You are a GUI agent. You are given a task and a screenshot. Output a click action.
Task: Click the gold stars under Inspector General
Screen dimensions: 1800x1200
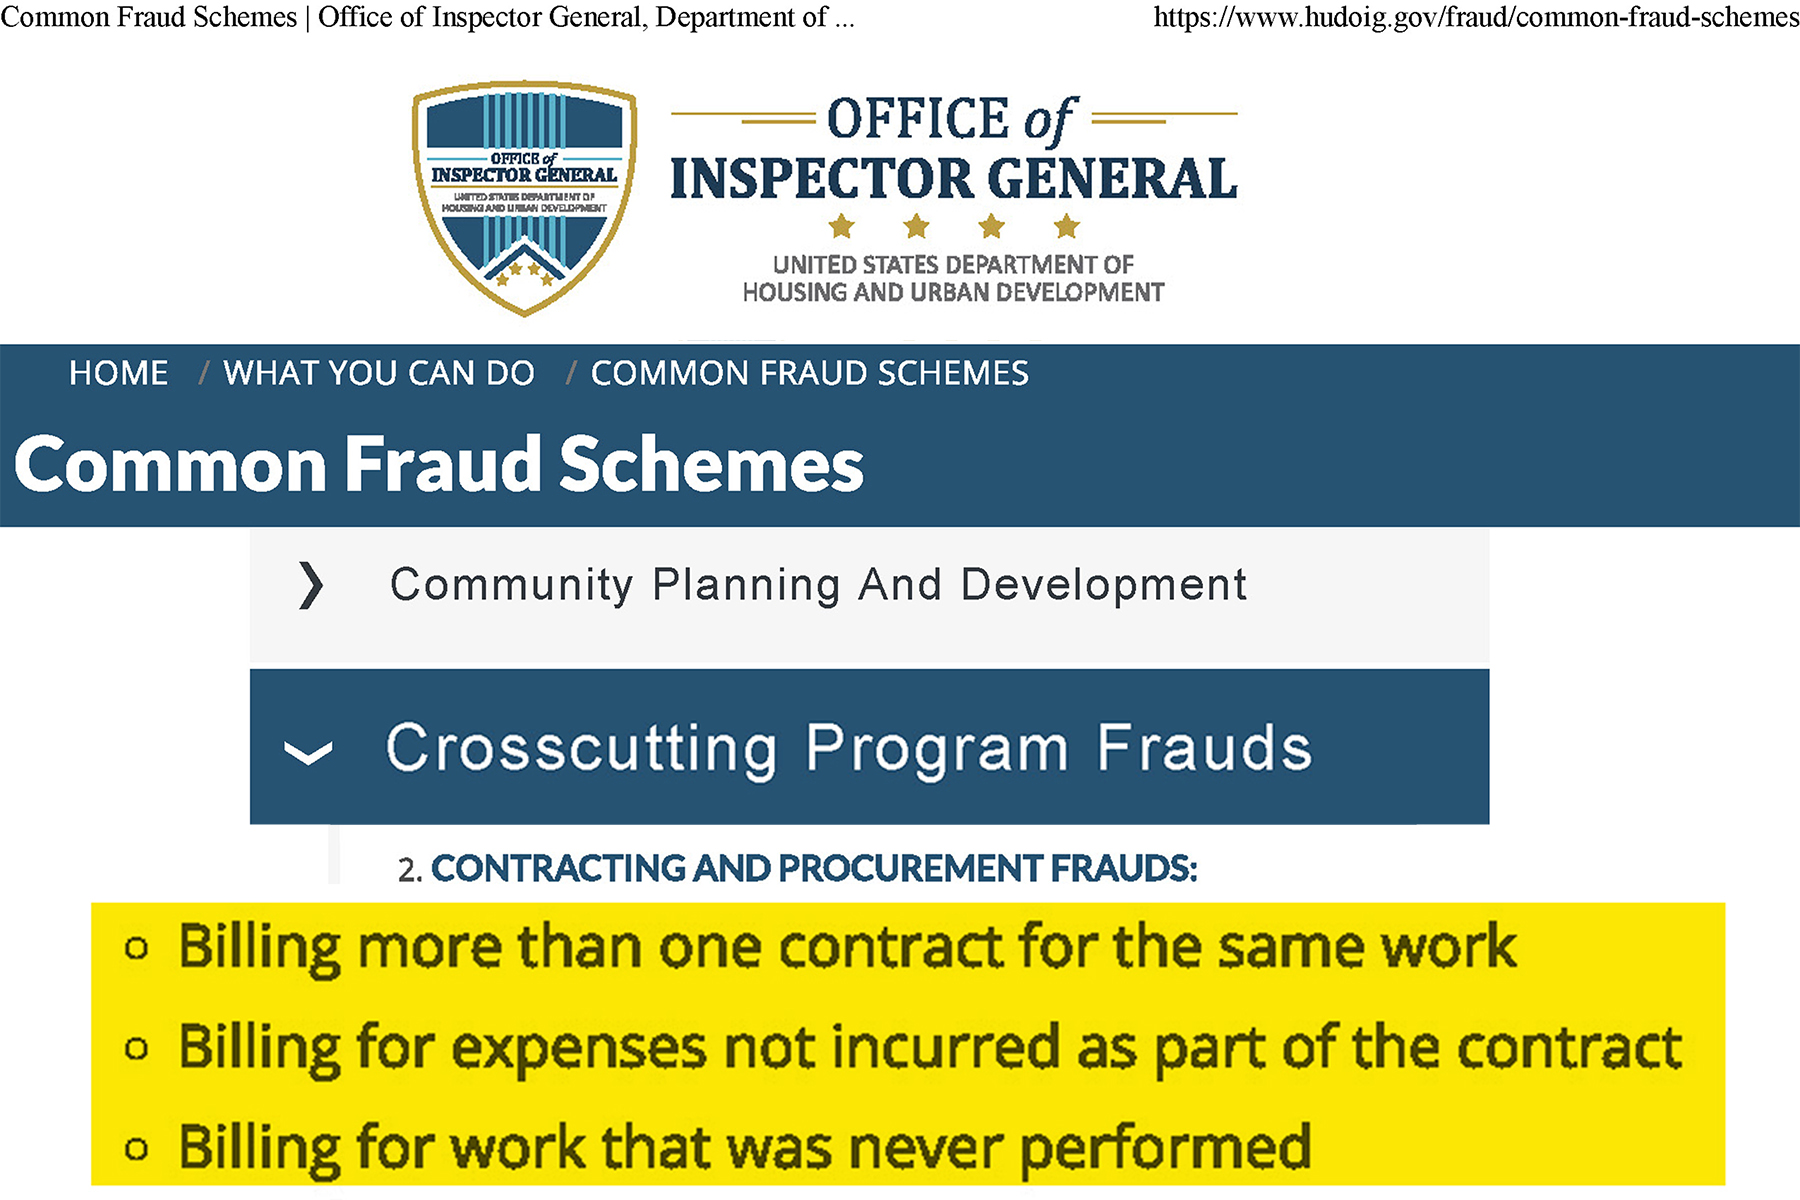coord(954,227)
